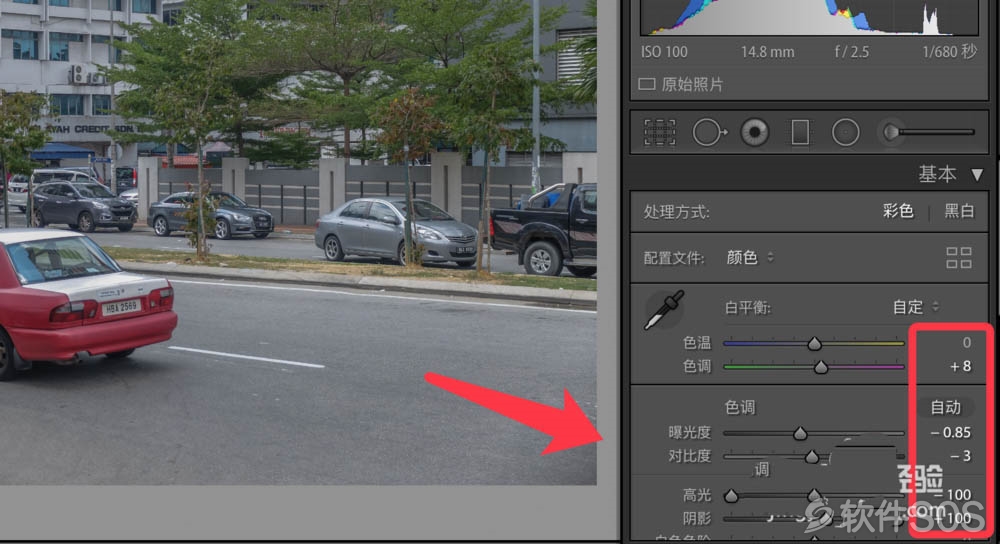Select the Red Eye Correction tool
Image resolution: width=1000 pixels, height=544 pixels.
(x=754, y=133)
